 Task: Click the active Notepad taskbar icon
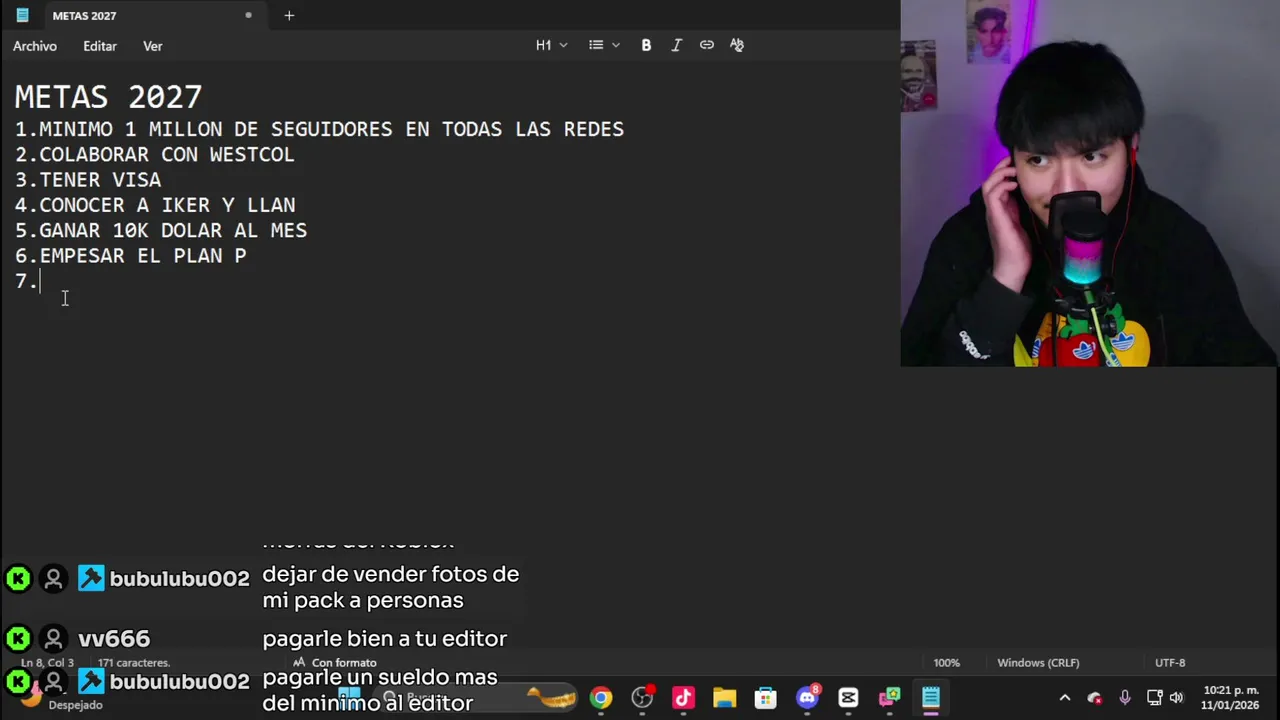[x=930, y=698]
